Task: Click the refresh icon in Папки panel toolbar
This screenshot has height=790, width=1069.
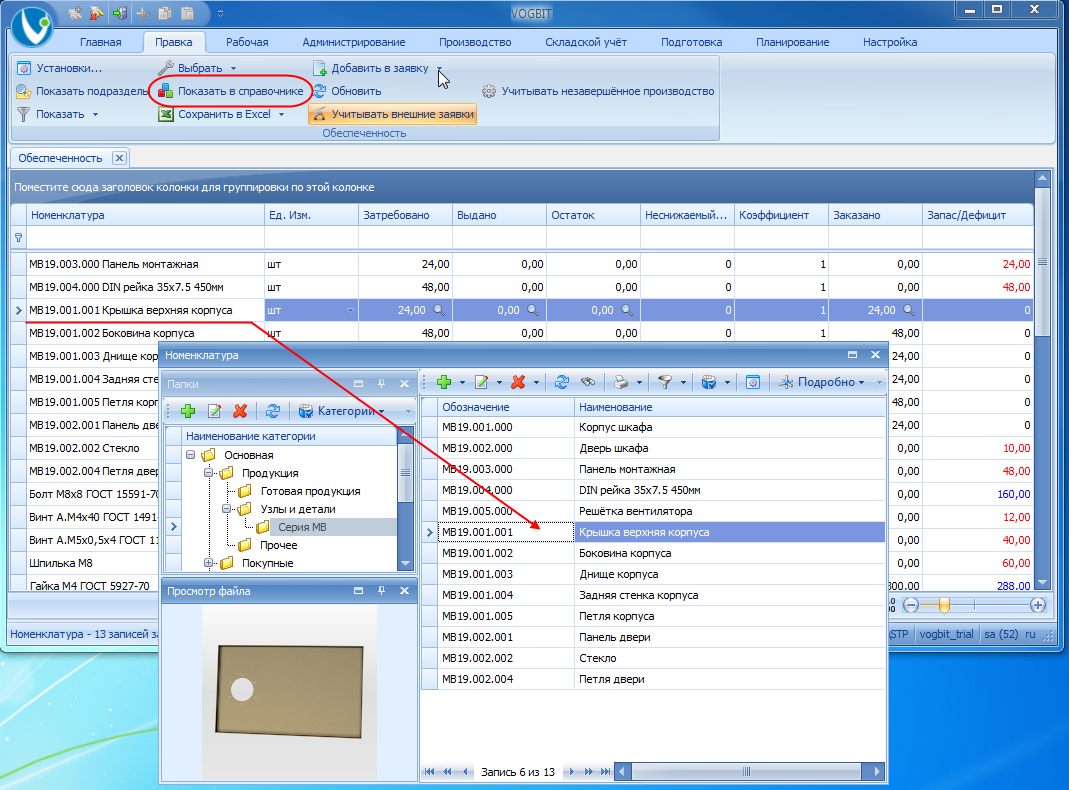Action: [273, 411]
